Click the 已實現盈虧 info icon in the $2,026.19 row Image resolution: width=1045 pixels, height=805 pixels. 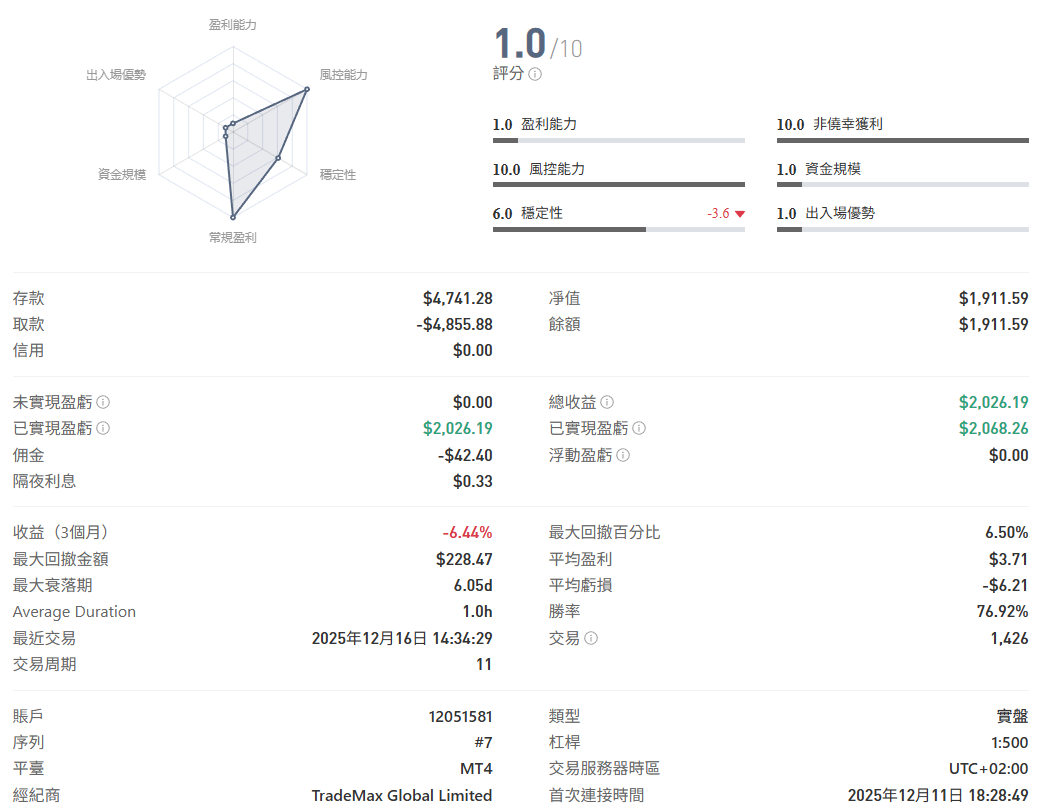(103, 428)
